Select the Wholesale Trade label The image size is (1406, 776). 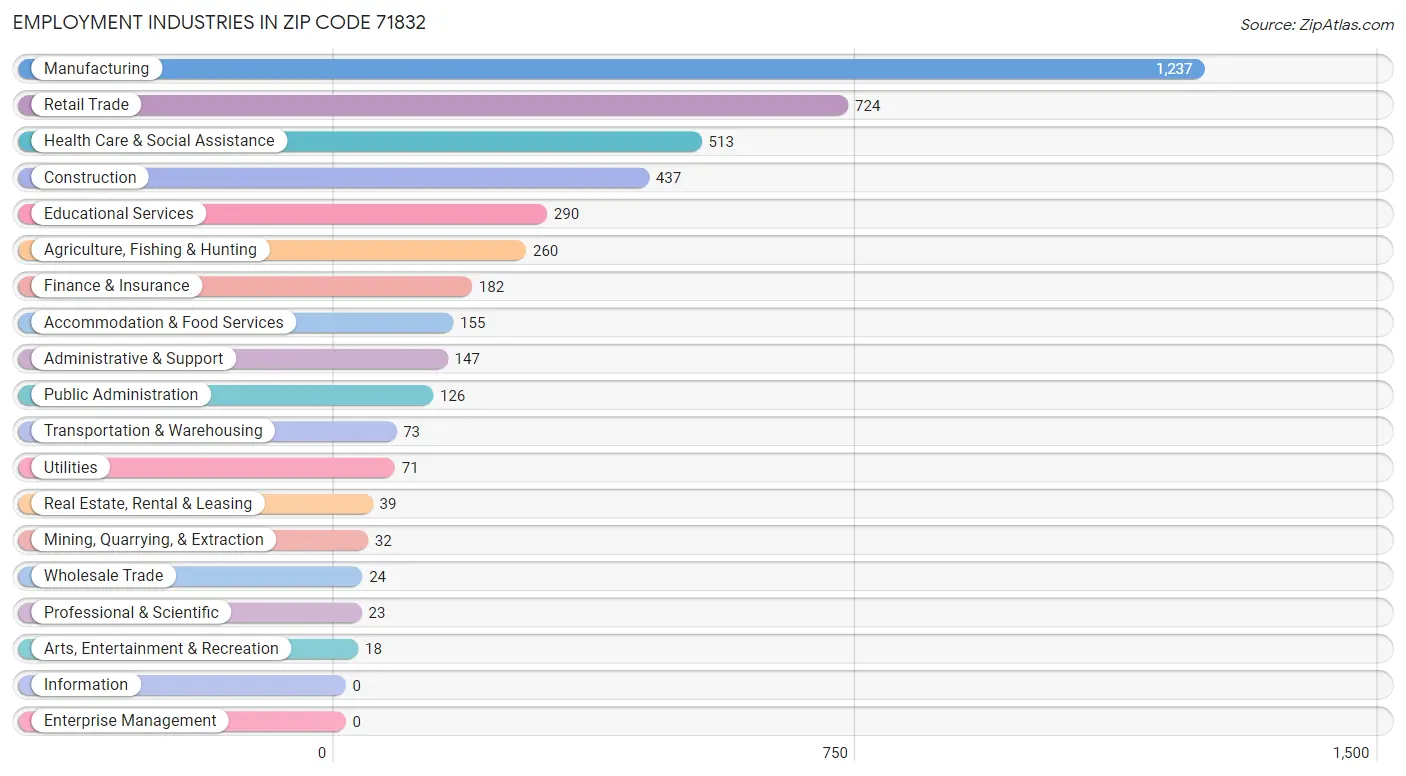pos(103,576)
